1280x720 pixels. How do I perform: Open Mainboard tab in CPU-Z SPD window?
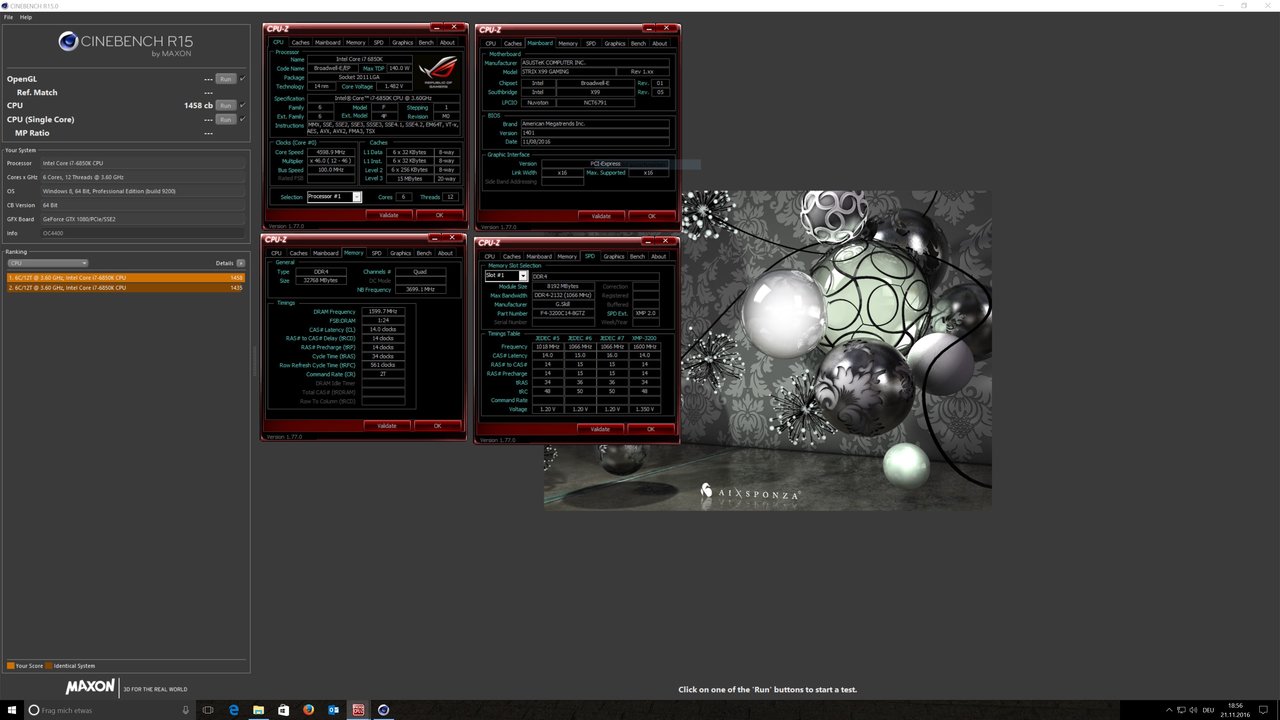539,257
